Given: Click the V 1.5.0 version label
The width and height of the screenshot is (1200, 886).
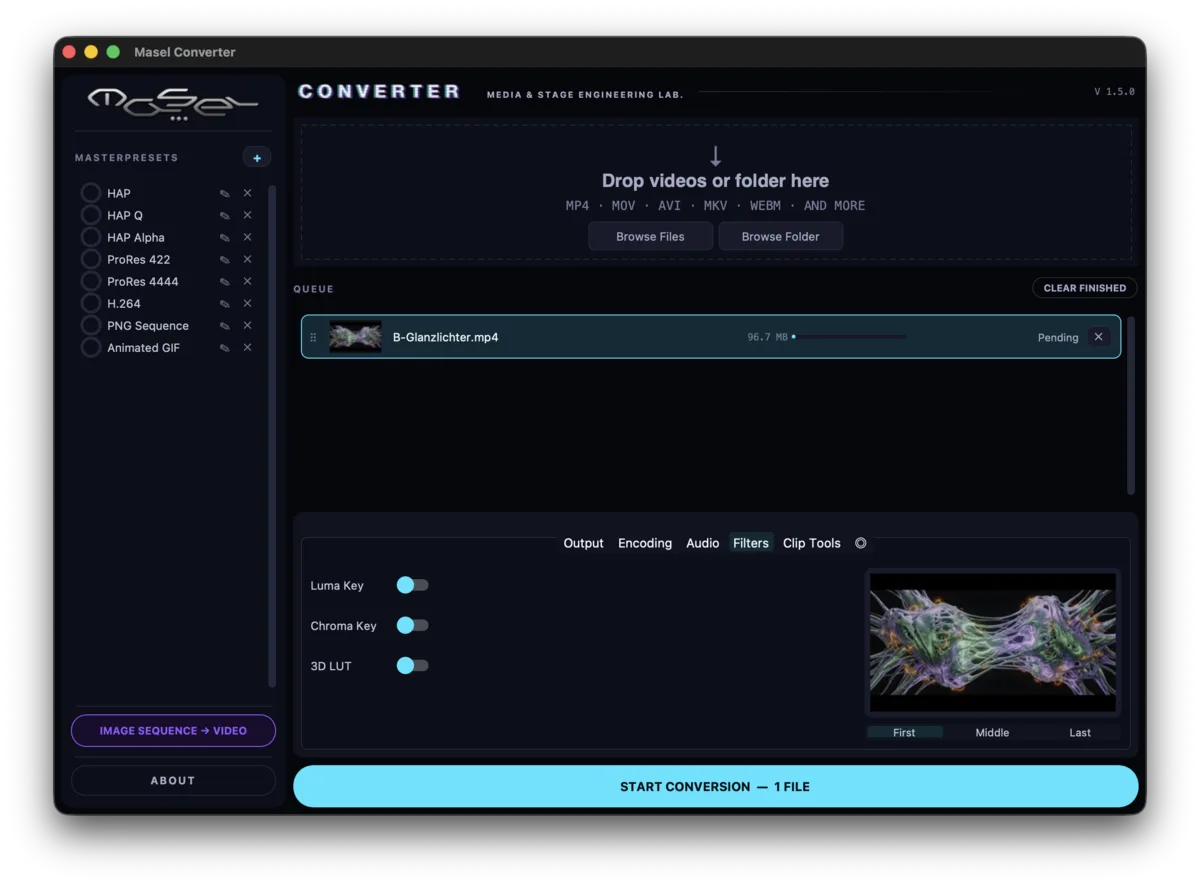Looking at the screenshot, I should [1114, 91].
